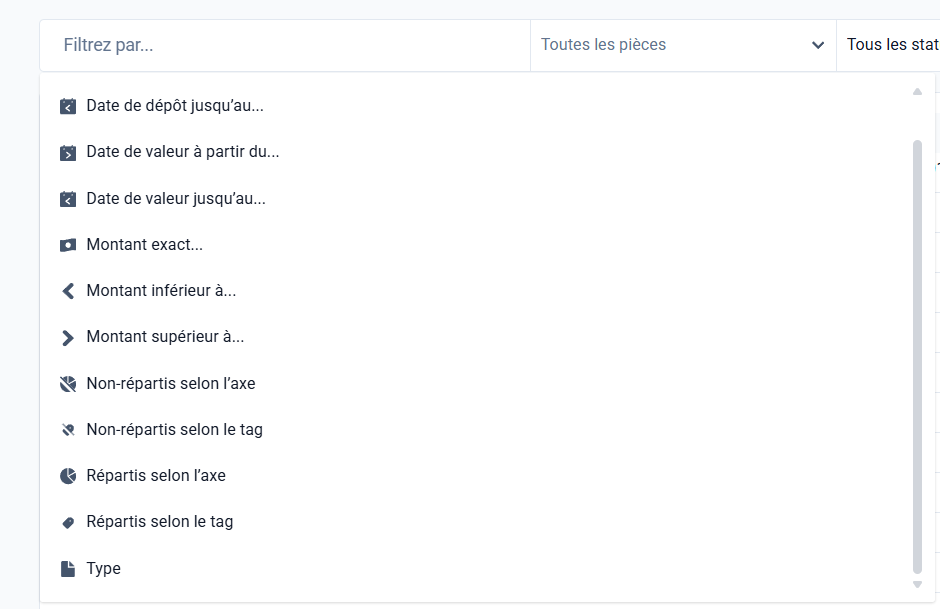Expand the Tous les statuts dropdown
Screen dimensions: 940x609
click(890, 45)
